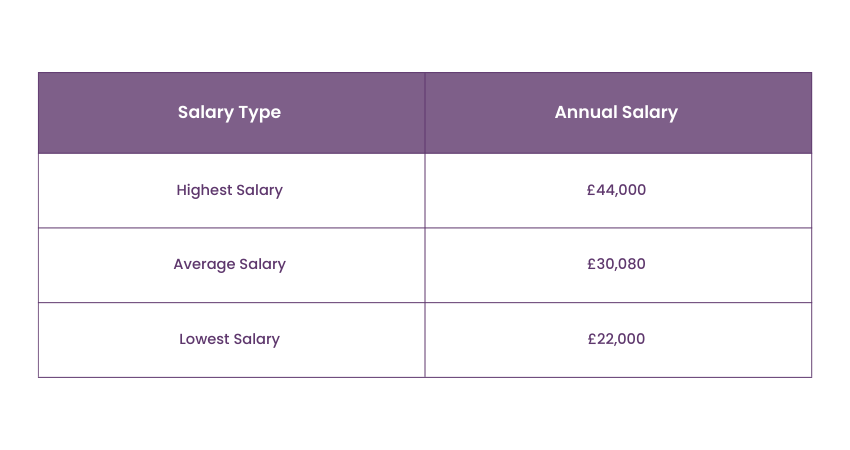Select the "Annual Salary" column header
850x450 pixels.
coord(616,112)
